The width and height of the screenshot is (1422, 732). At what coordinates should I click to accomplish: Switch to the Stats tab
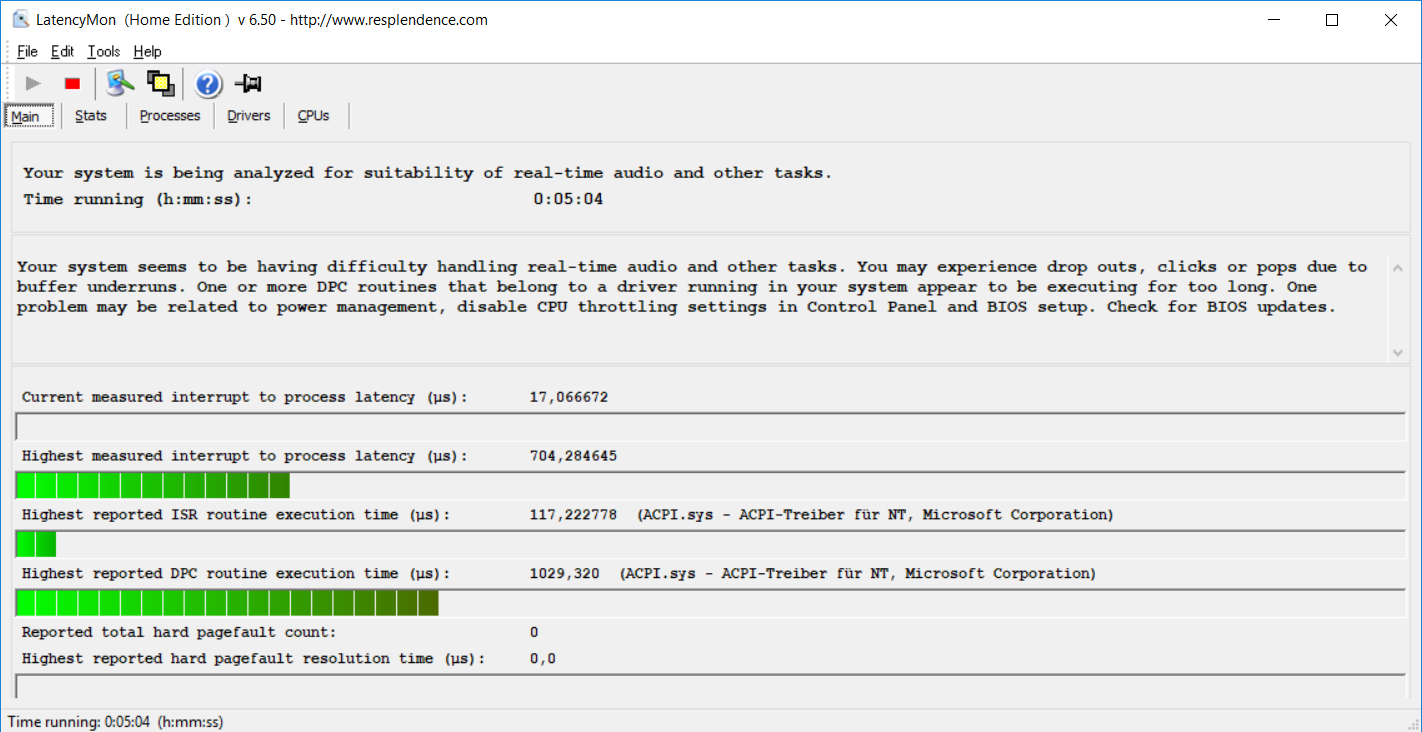coord(91,116)
